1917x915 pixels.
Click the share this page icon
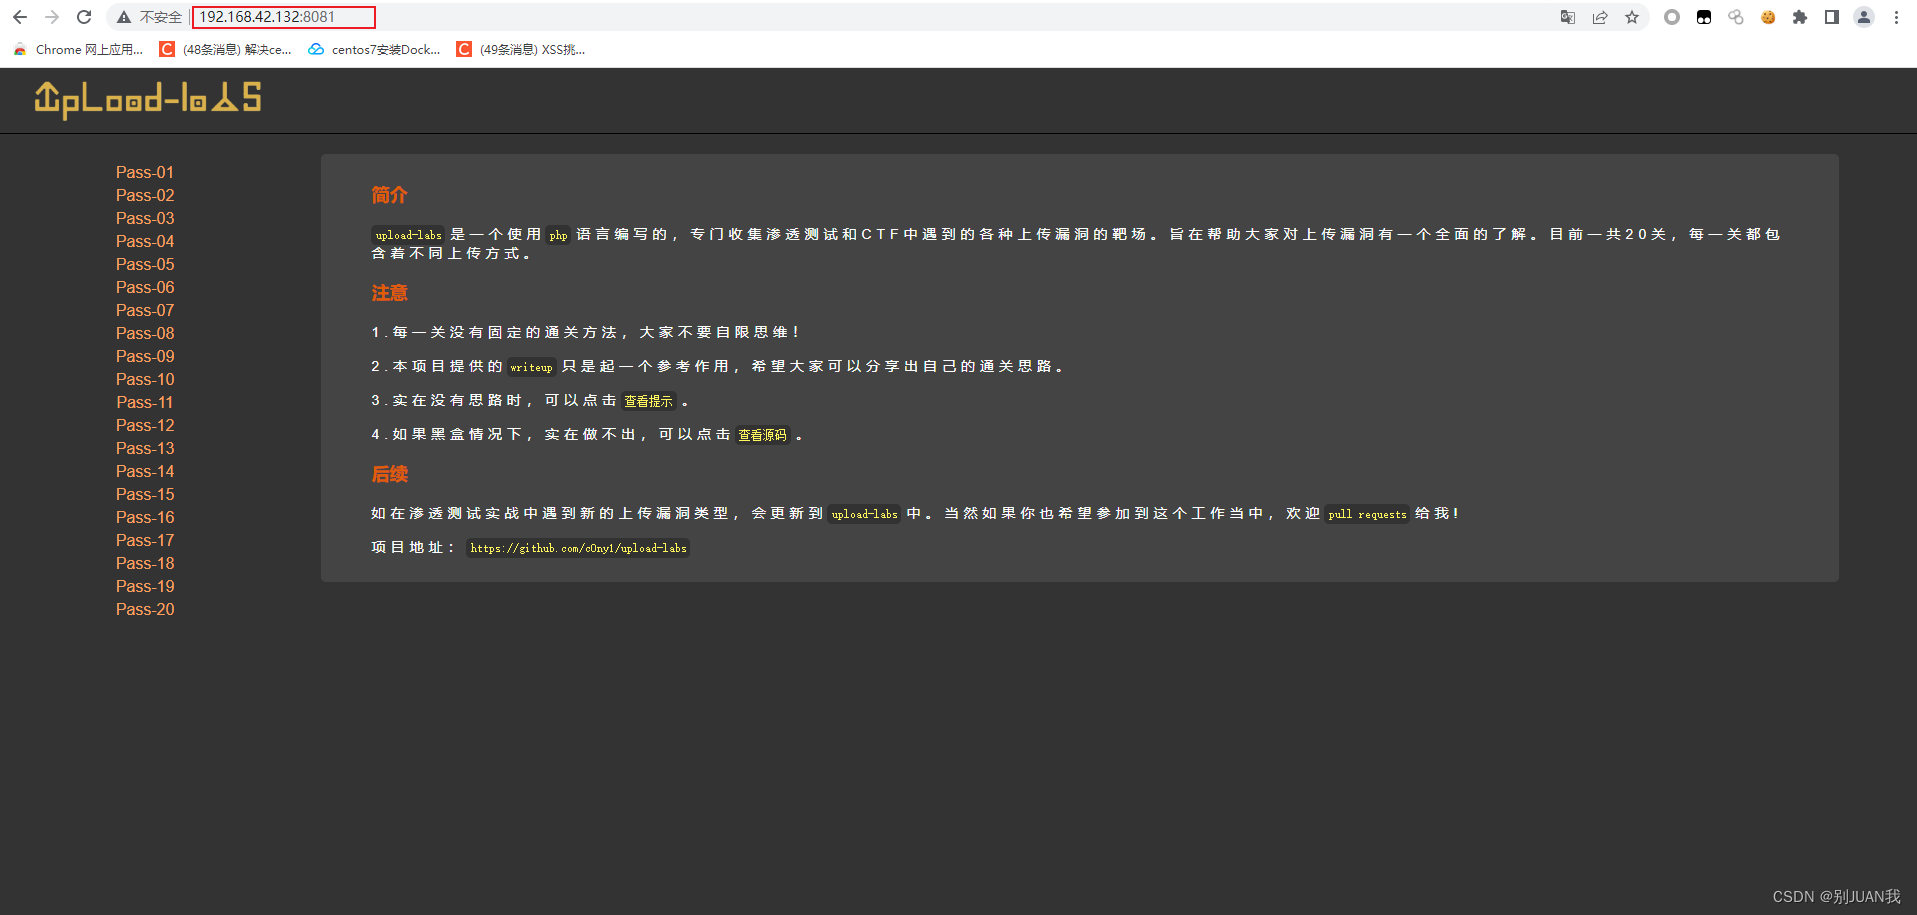[x=1600, y=17]
